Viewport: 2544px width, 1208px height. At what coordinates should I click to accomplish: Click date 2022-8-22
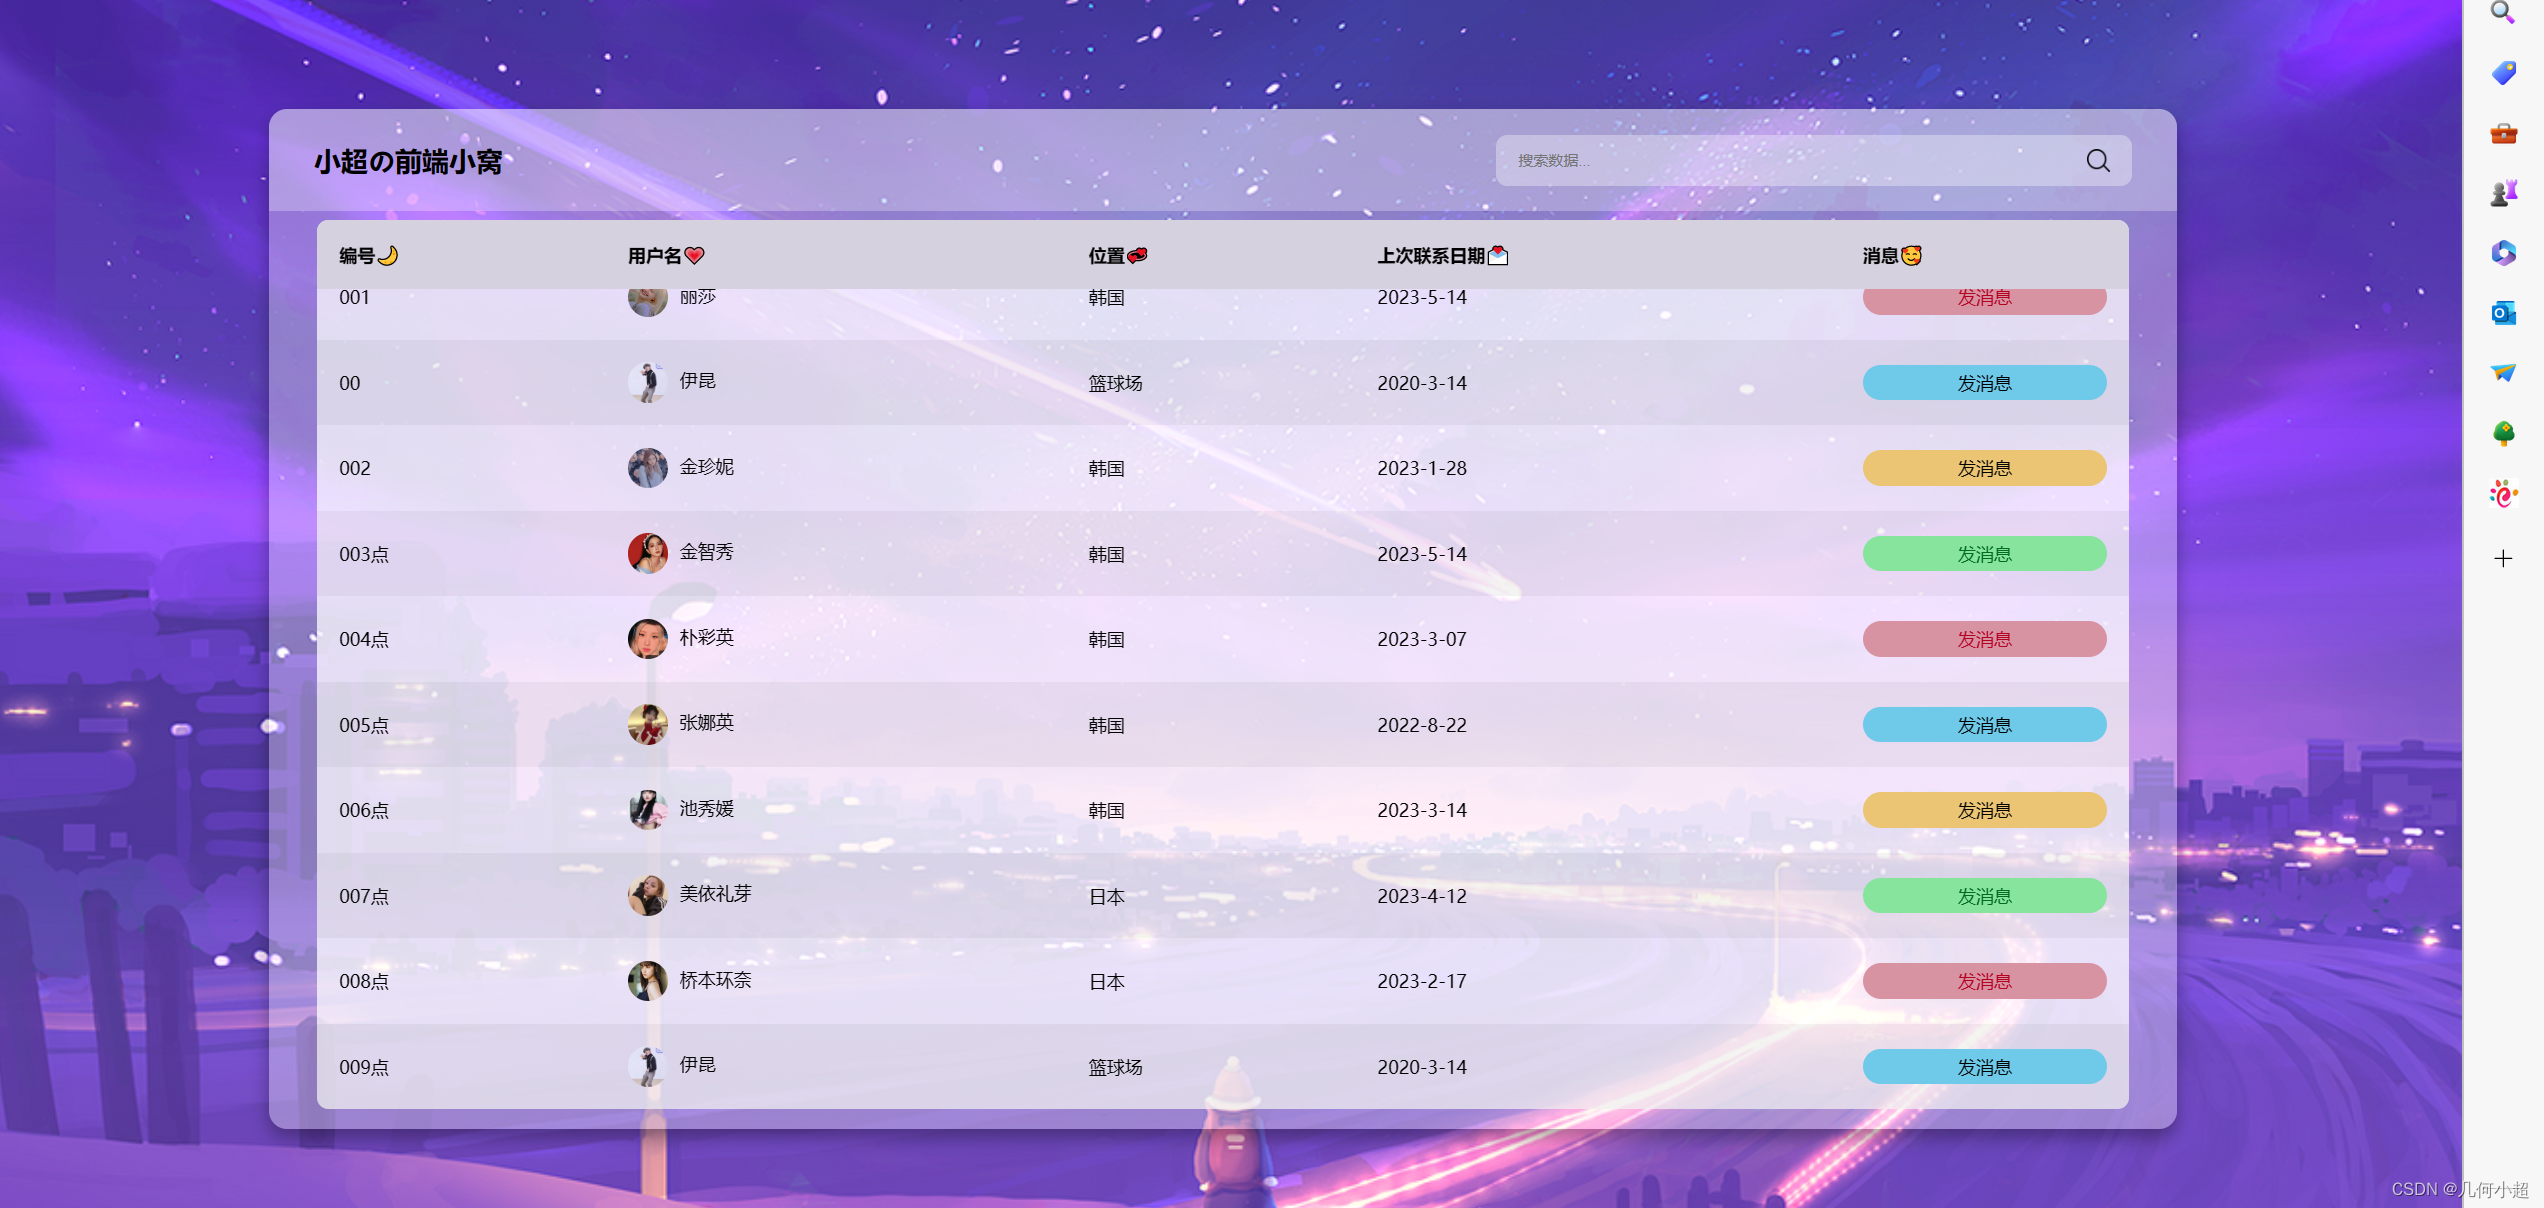(1422, 725)
